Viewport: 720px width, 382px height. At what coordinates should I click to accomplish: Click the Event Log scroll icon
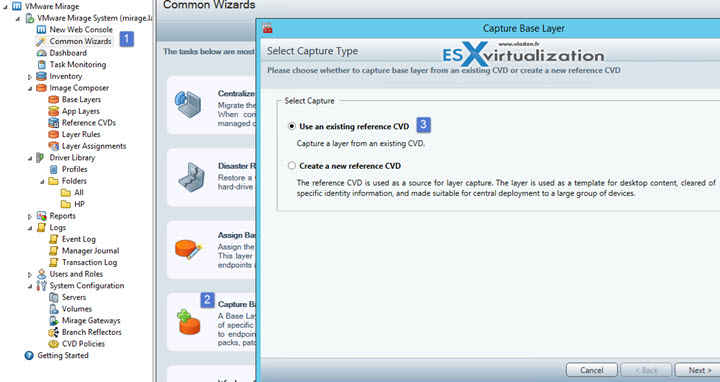54,239
